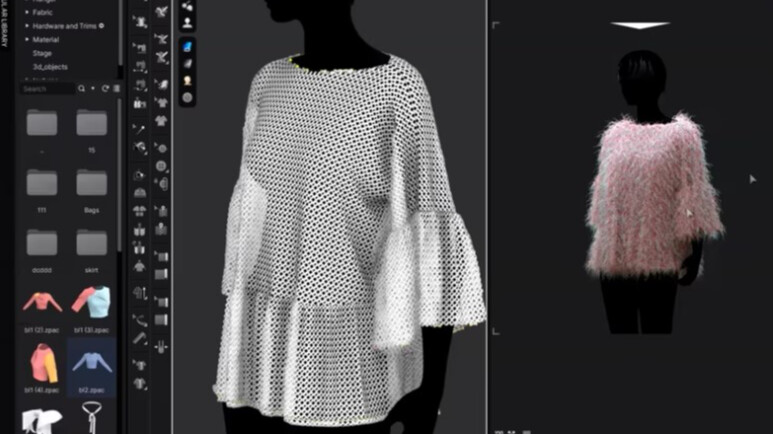
Task: Expand the Fabric tree node
Action: tap(27, 12)
